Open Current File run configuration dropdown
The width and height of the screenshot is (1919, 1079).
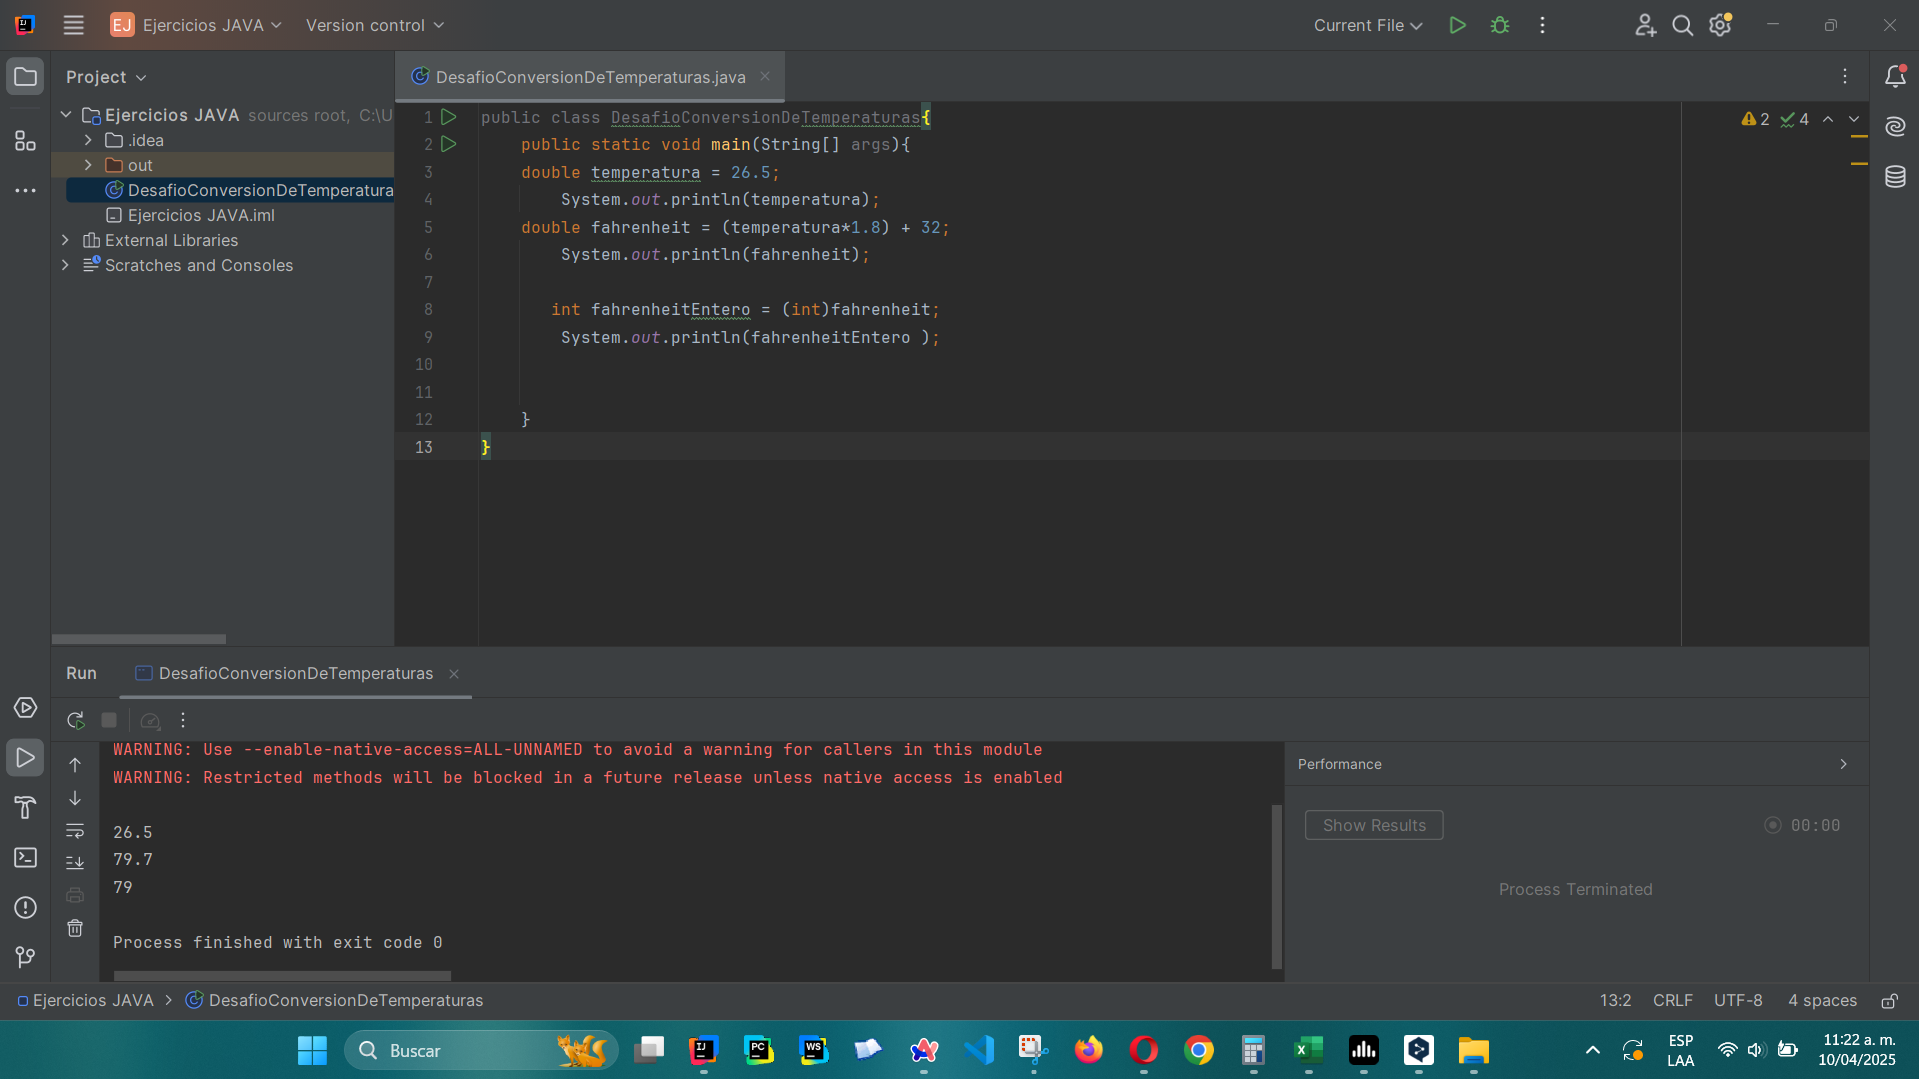tap(1367, 25)
